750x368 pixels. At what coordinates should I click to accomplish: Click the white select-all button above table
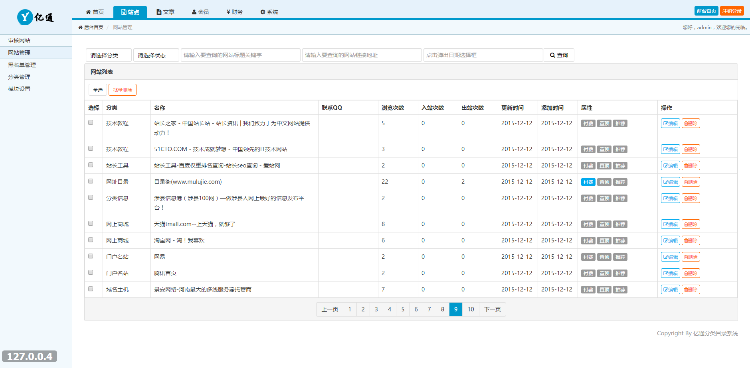pos(98,89)
